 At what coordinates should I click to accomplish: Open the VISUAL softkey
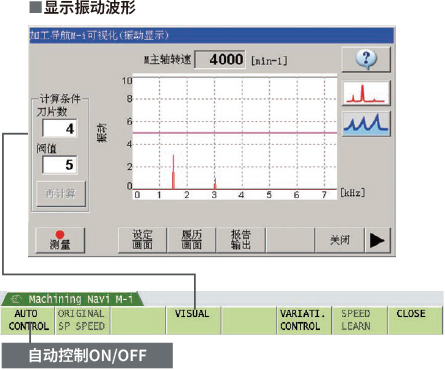tap(193, 320)
